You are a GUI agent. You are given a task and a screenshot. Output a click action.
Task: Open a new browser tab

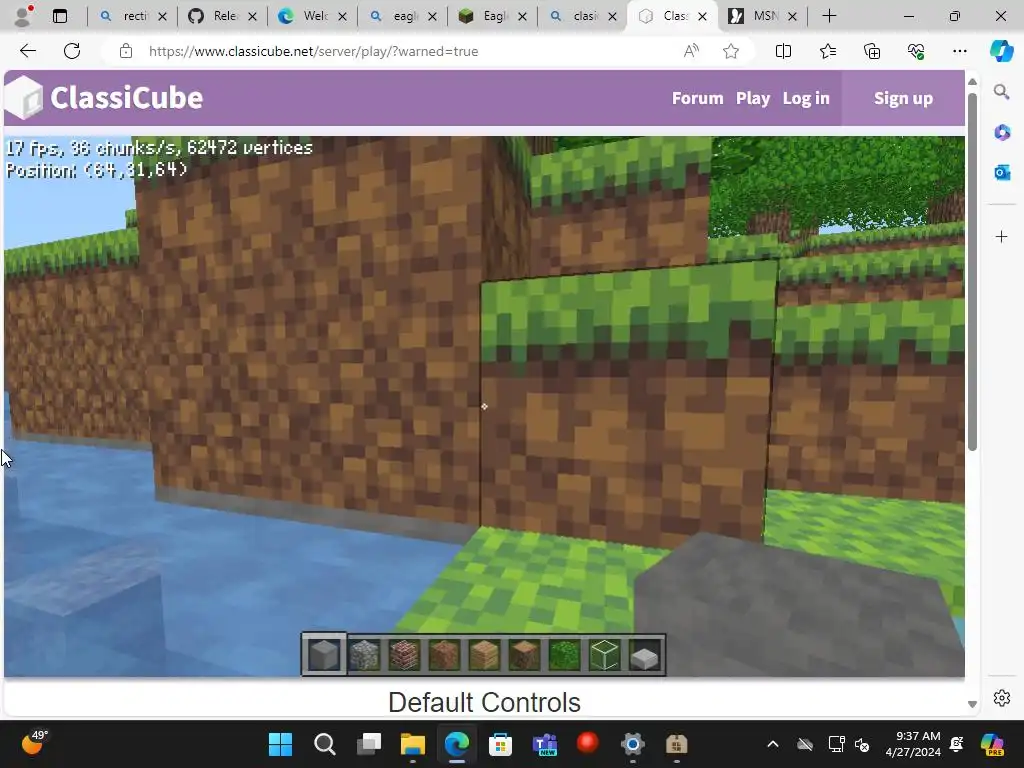(x=829, y=16)
